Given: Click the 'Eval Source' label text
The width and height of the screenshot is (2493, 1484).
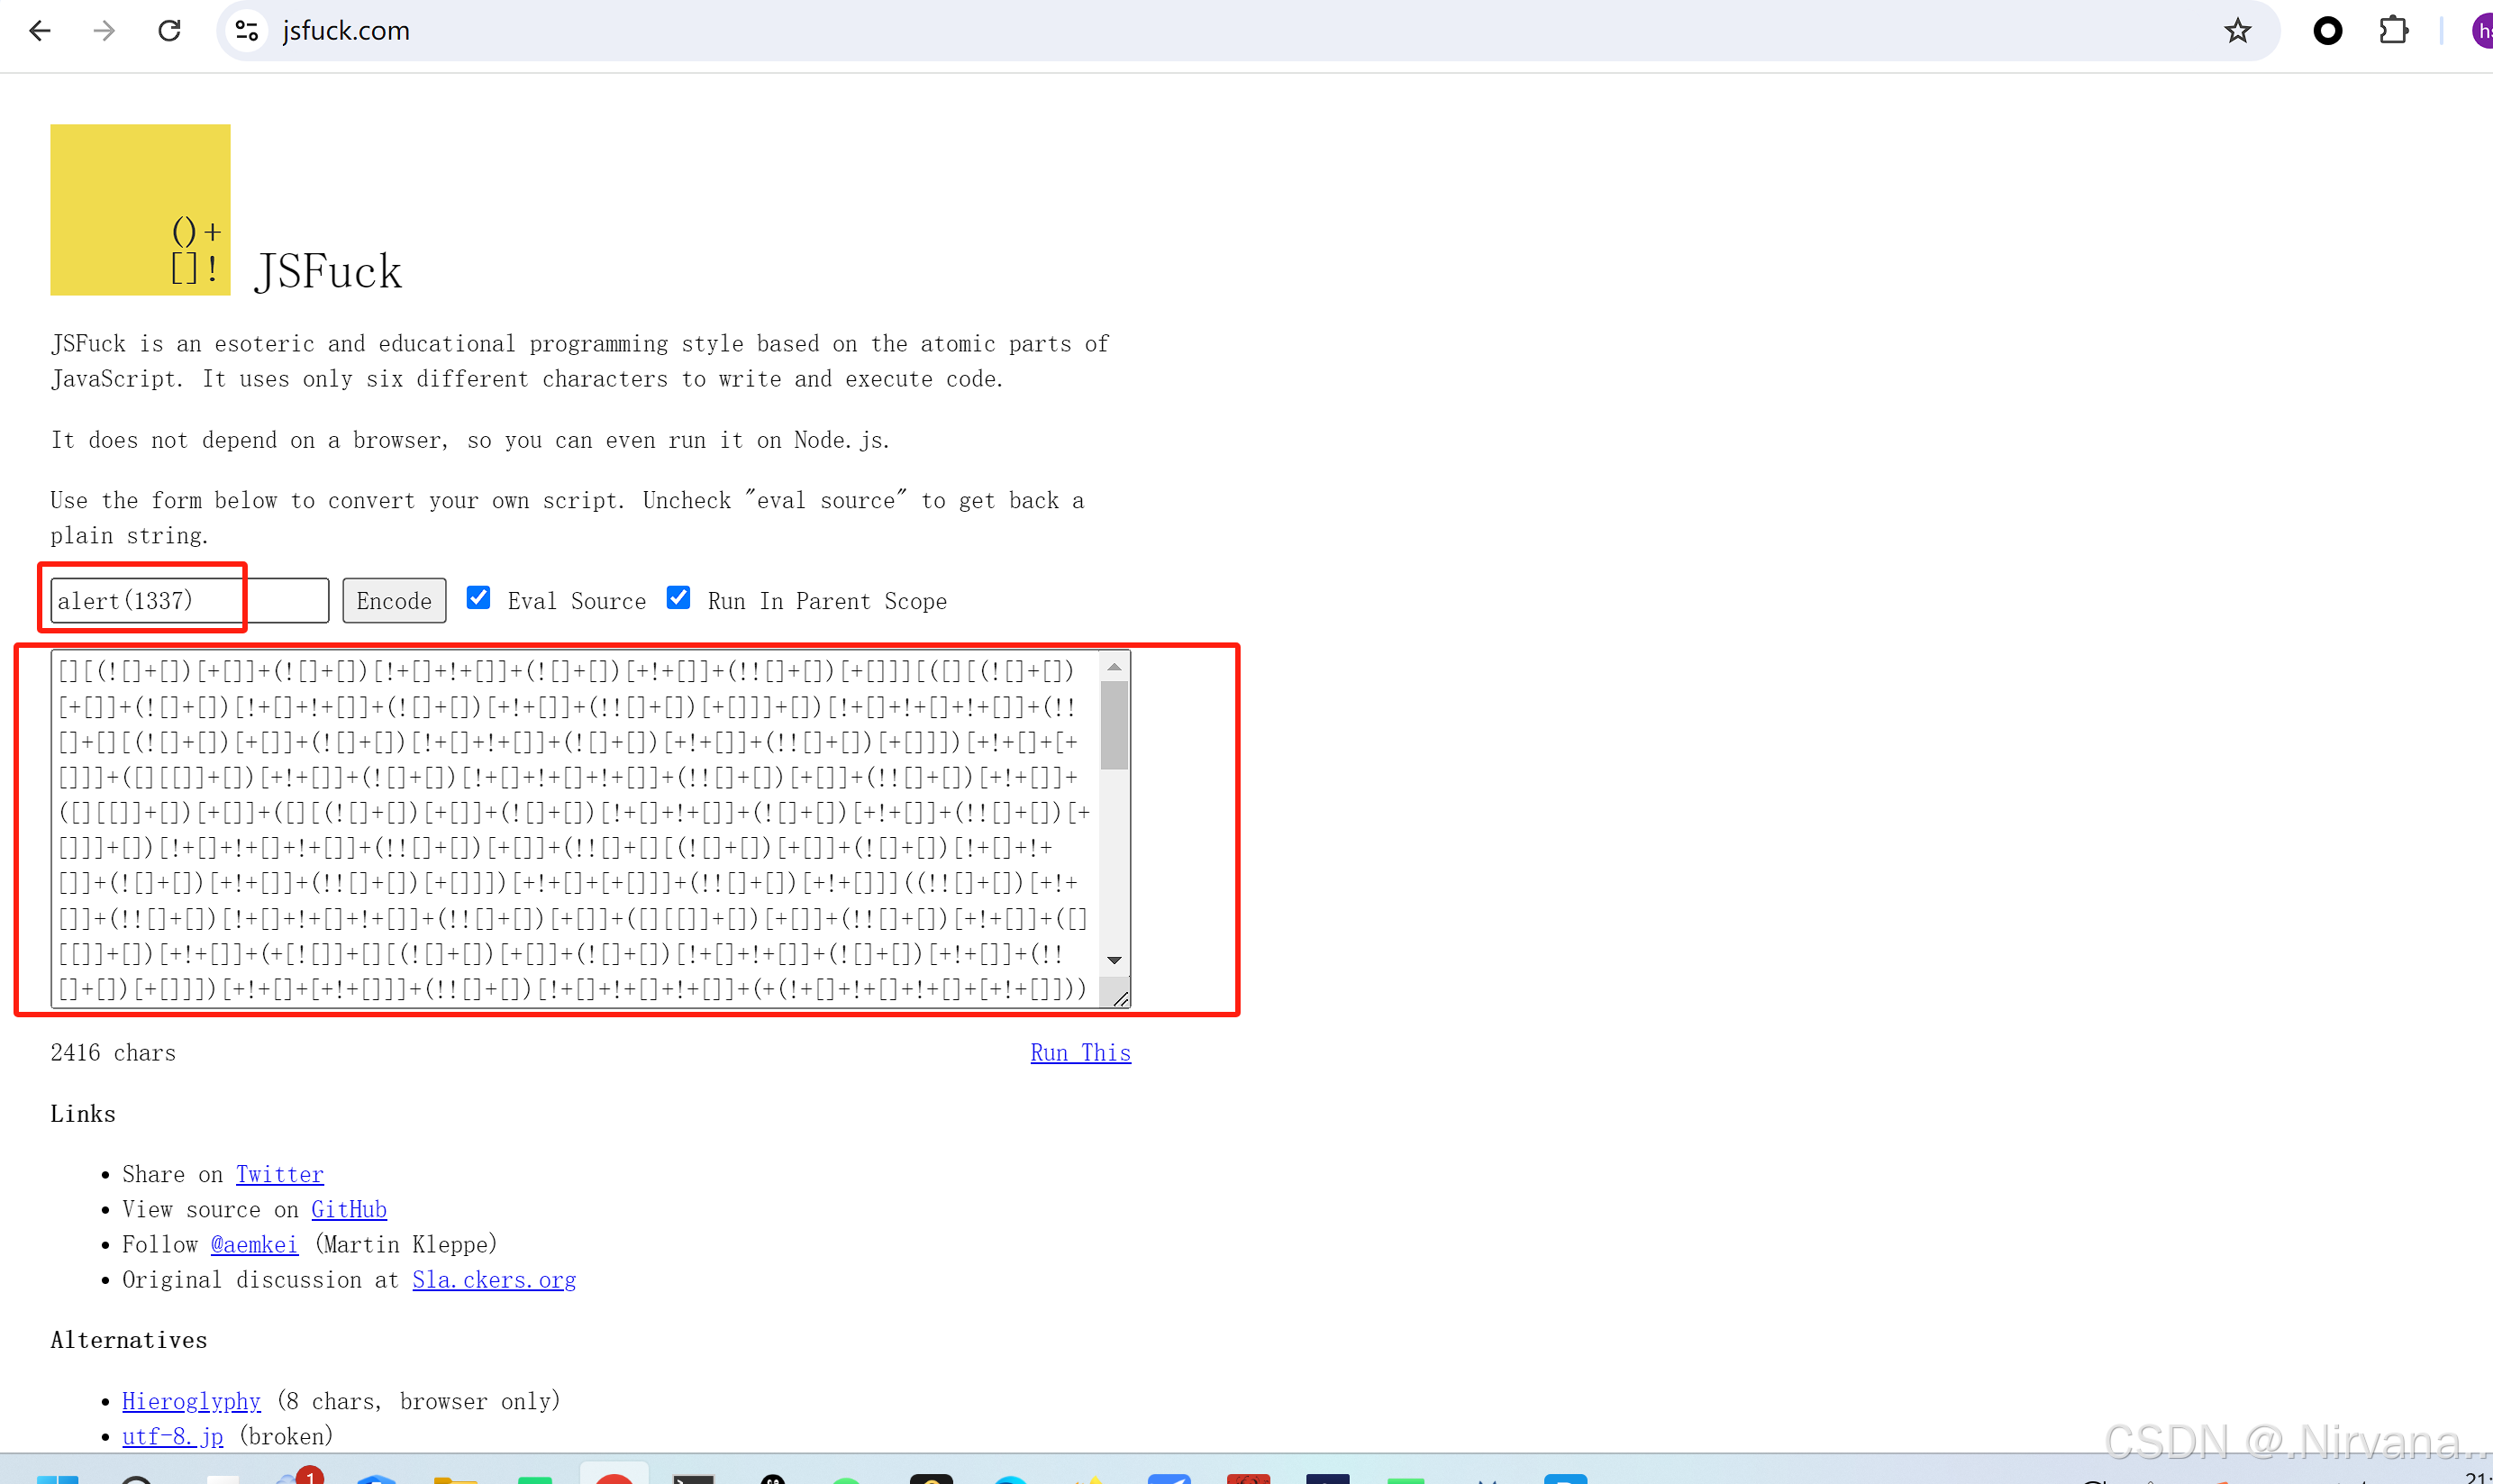Looking at the screenshot, I should [x=577, y=601].
